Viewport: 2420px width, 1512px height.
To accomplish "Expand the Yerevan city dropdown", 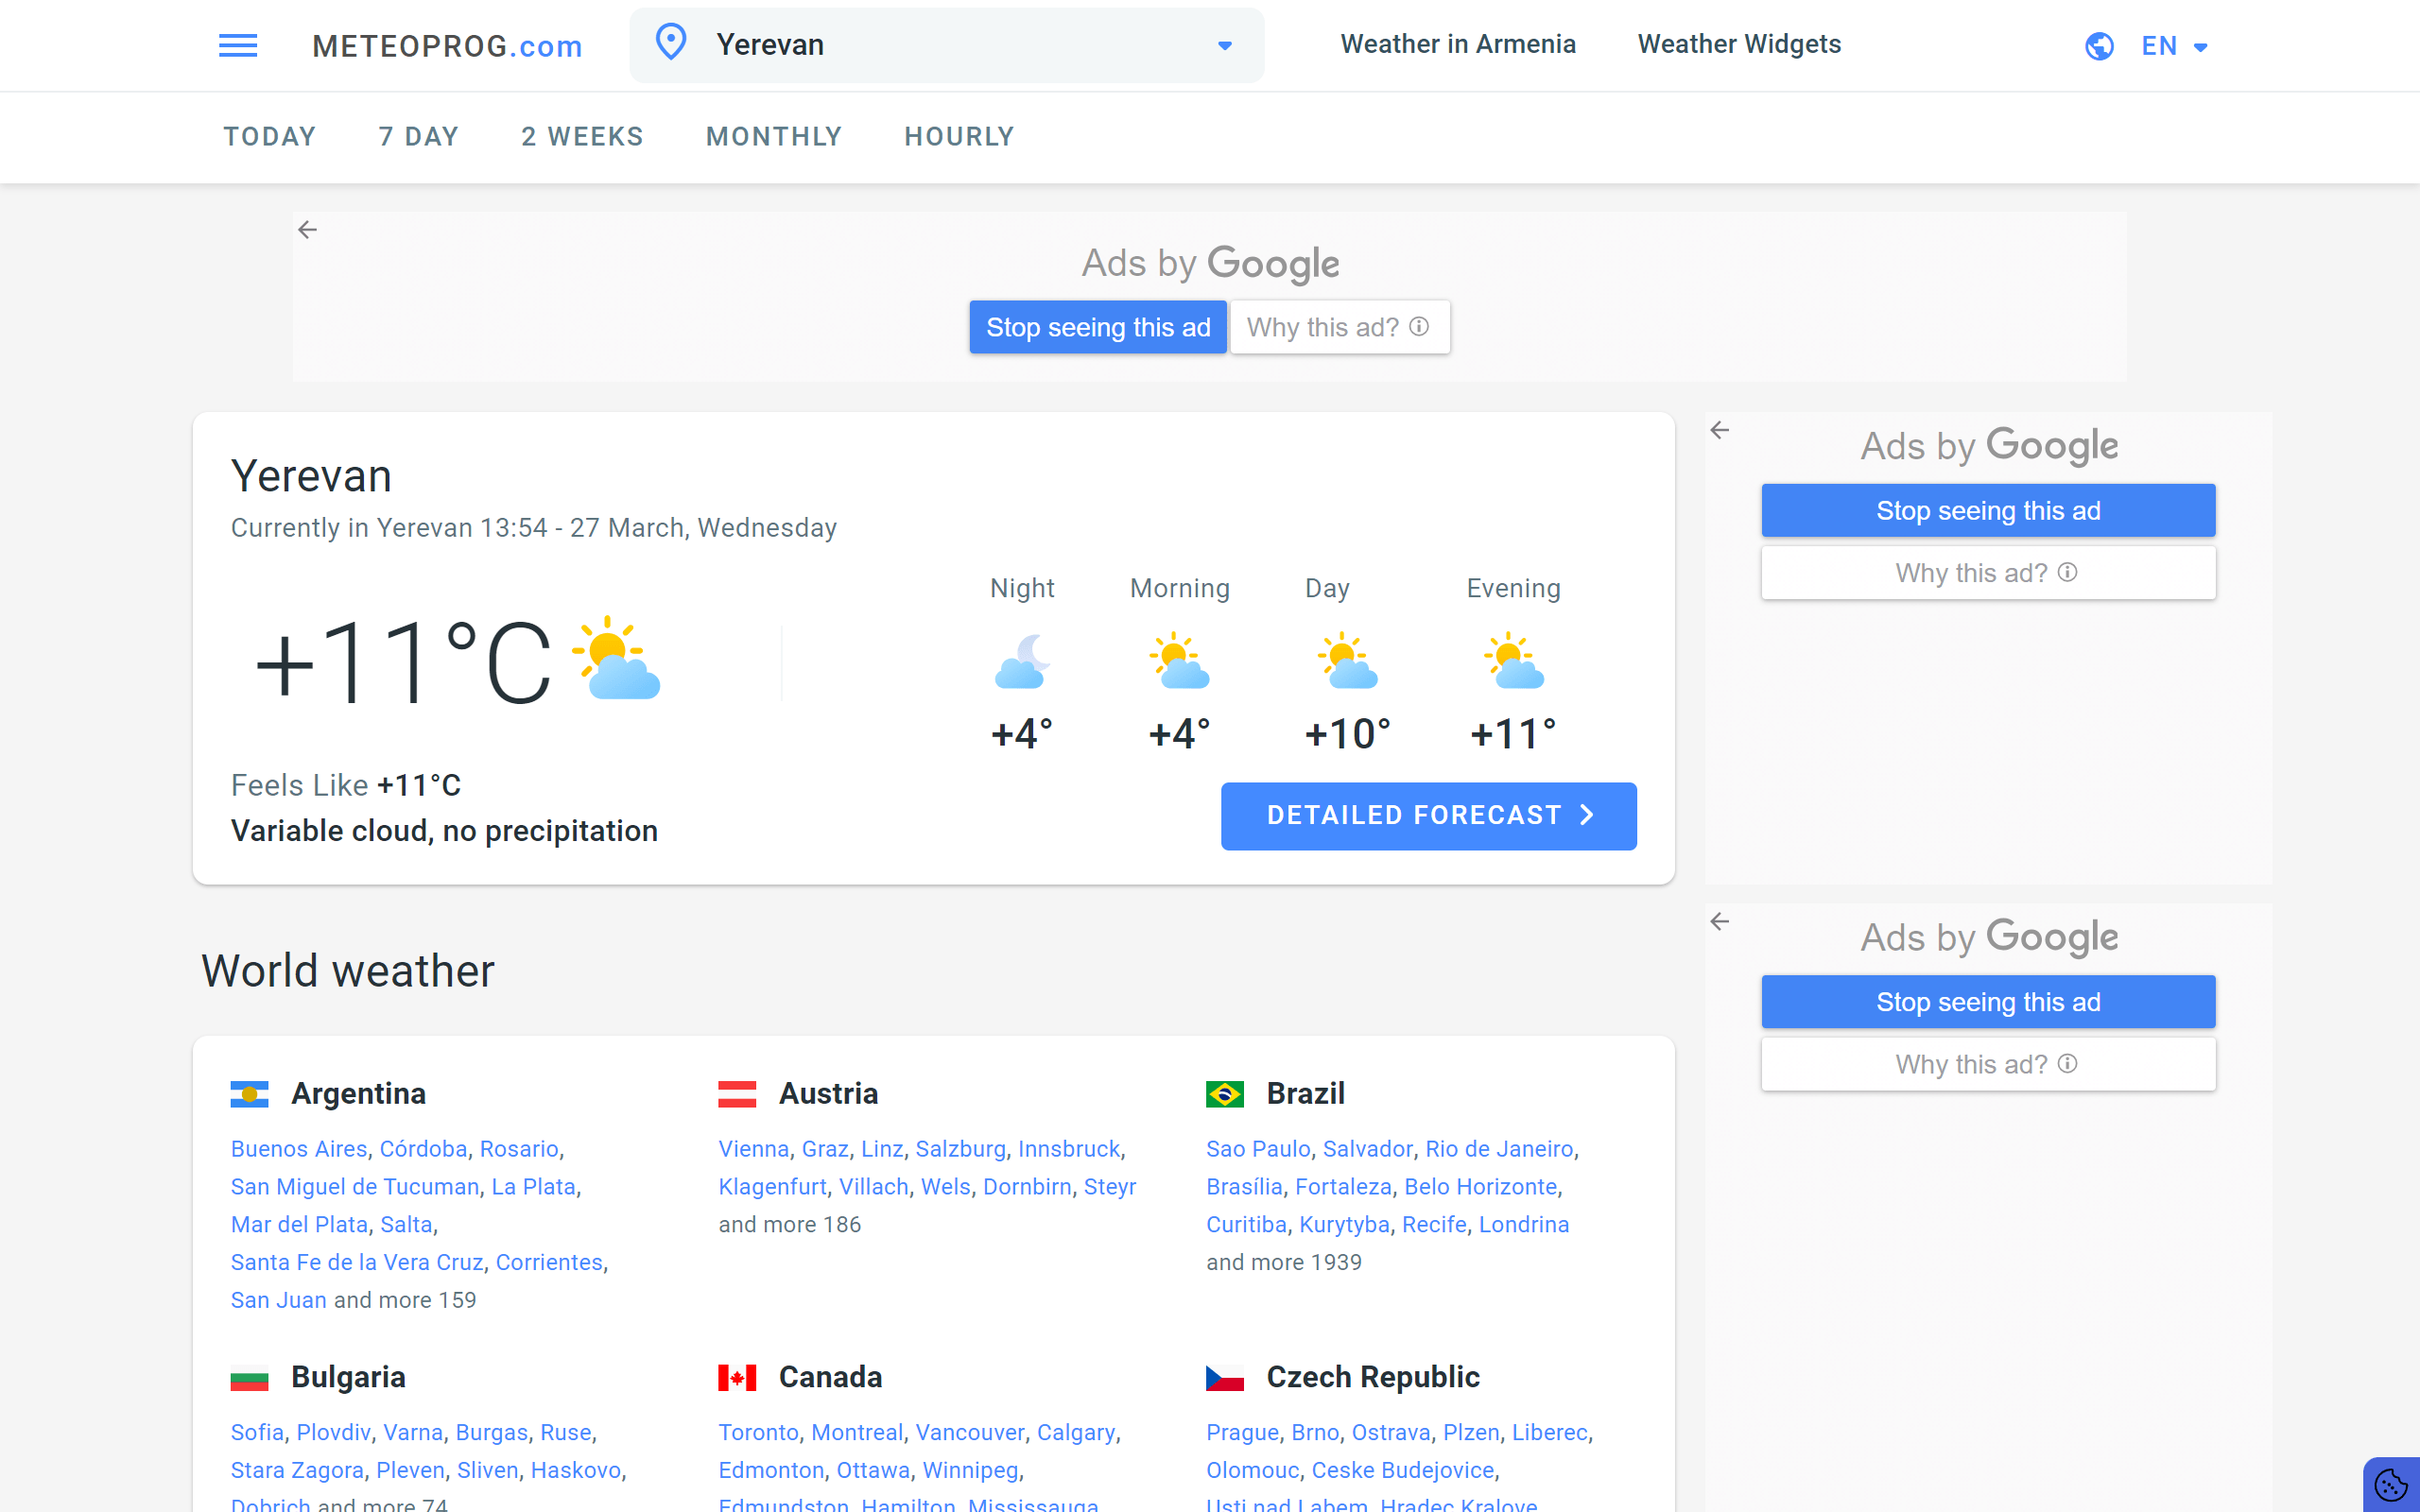I will 1224,46.
